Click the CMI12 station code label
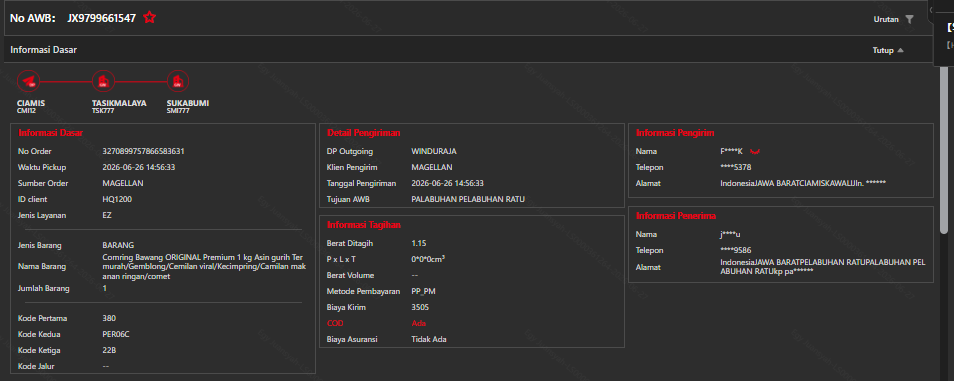This screenshot has height=381, width=954. (x=27, y=111)
